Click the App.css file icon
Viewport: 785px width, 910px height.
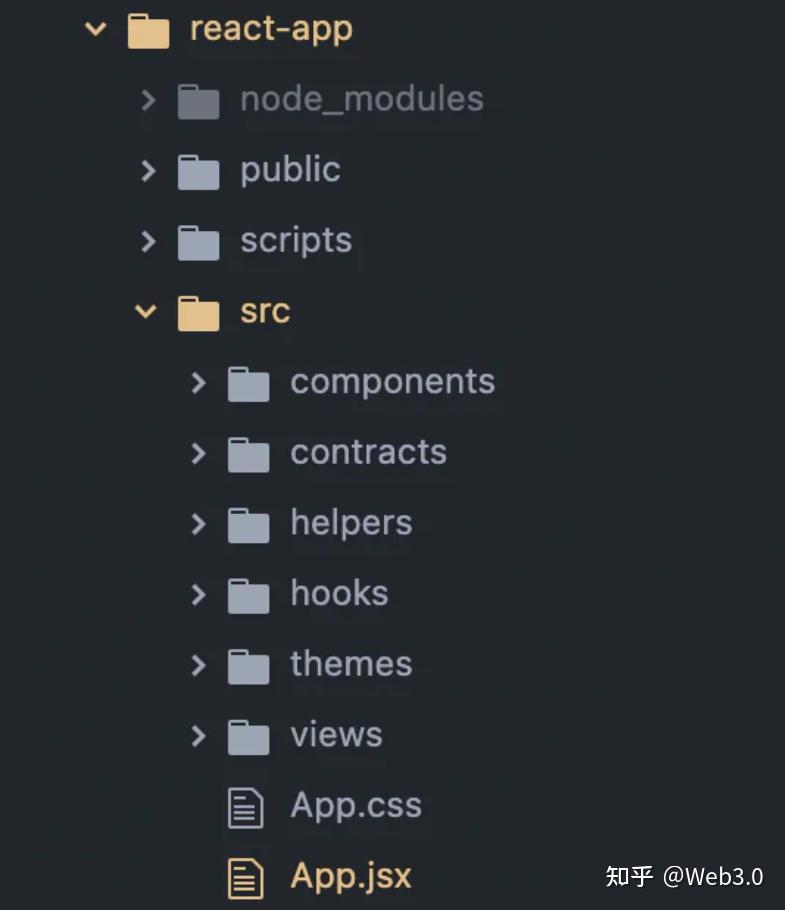click(246, 807)
